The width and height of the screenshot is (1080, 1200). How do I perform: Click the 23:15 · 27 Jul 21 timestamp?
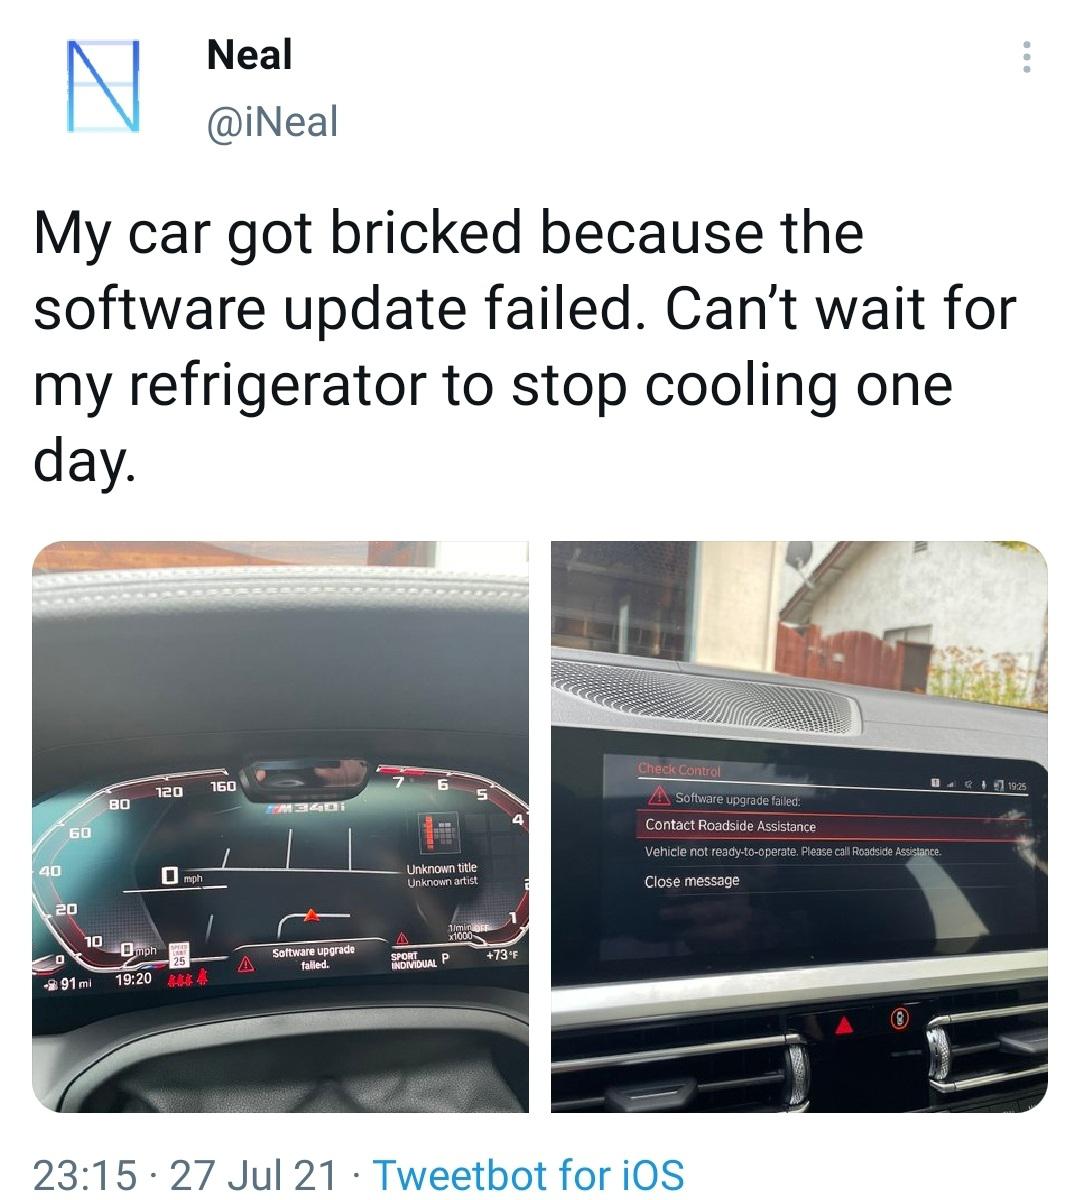coord(185,1174)
